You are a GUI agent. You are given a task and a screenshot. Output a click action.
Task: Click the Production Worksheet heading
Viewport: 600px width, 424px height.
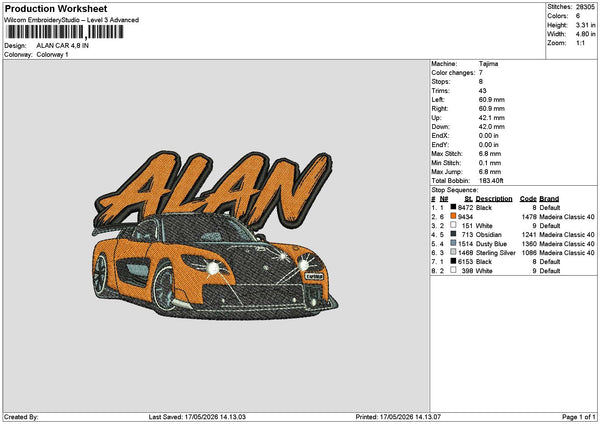click(56, 9)
